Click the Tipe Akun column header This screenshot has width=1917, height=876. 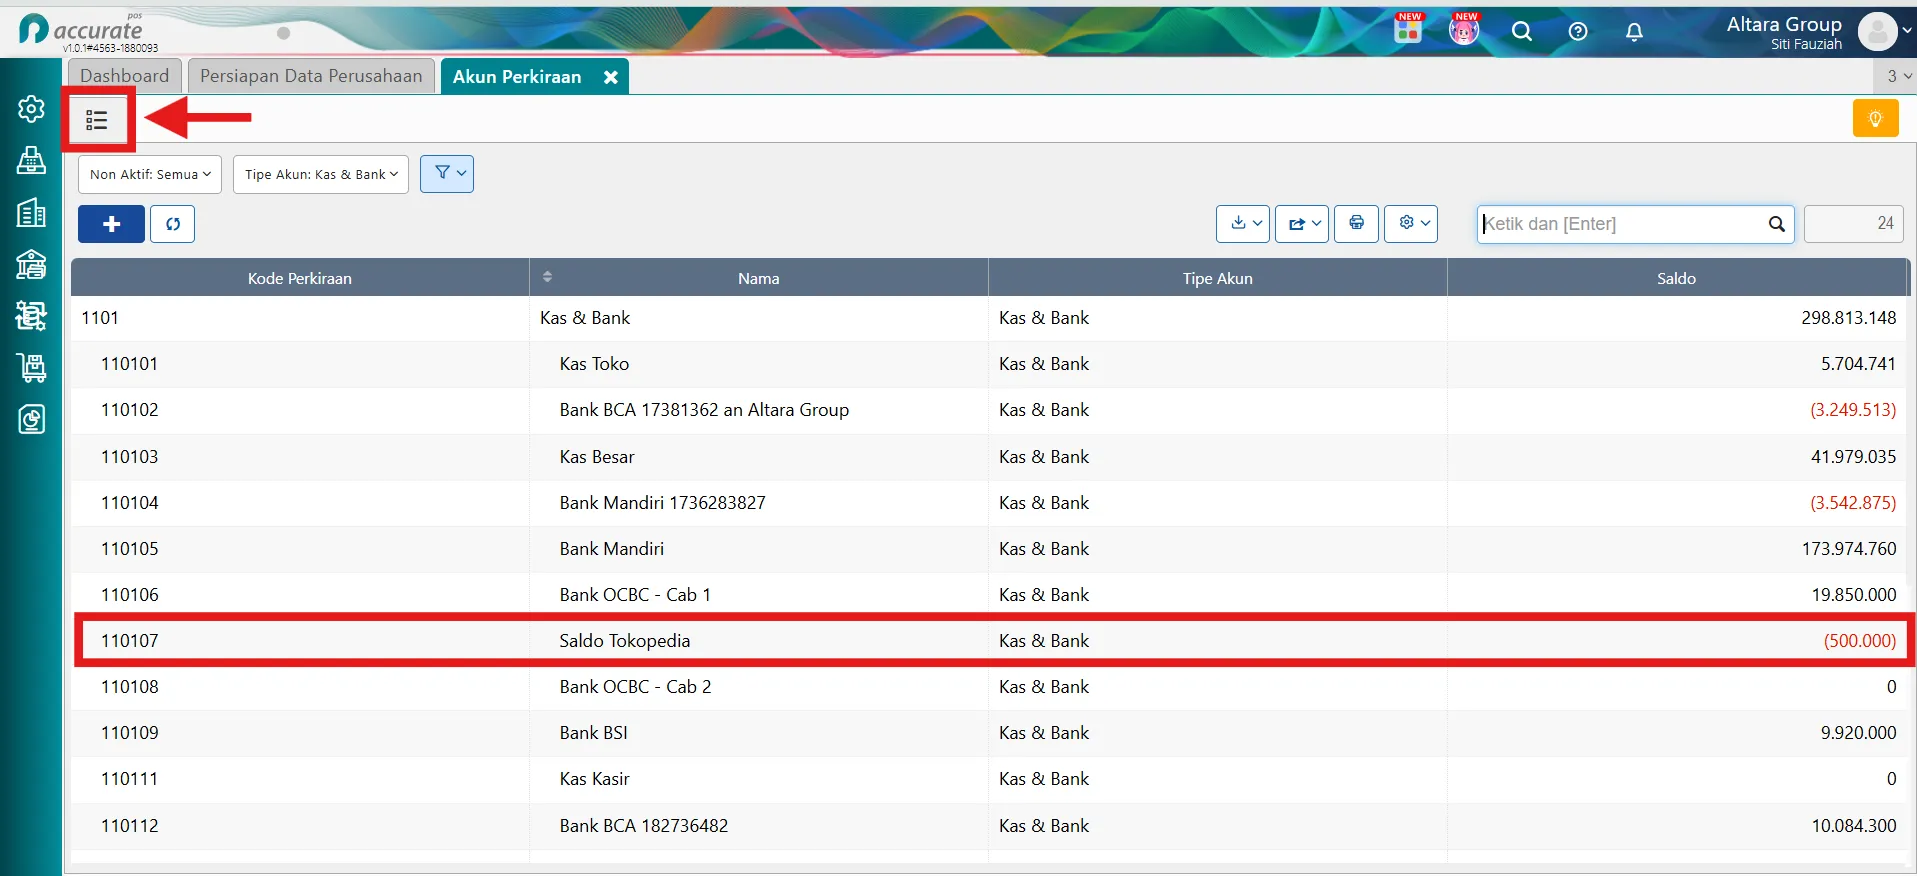(1217, 278)
